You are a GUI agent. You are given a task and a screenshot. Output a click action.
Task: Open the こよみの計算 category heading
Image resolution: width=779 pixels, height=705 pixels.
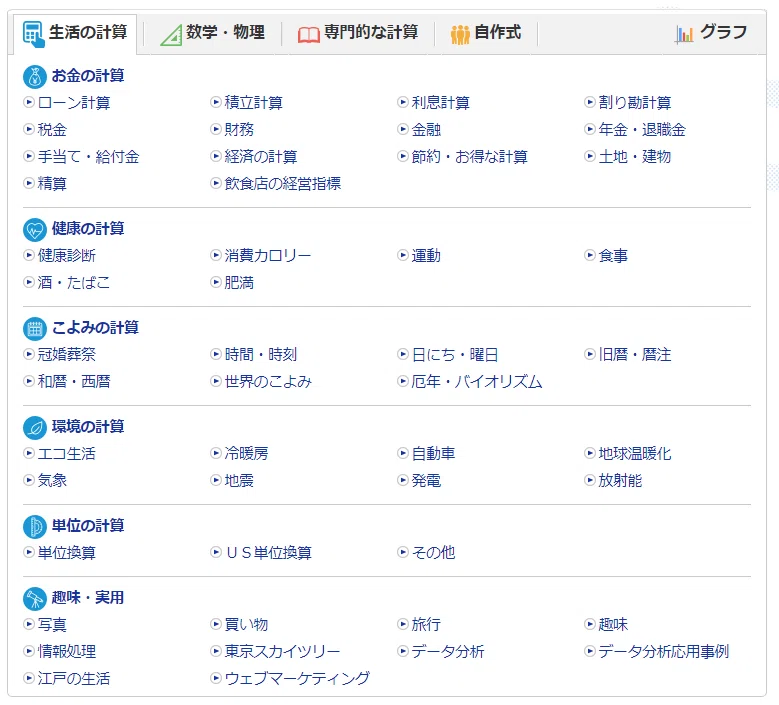tap(95, 327)
